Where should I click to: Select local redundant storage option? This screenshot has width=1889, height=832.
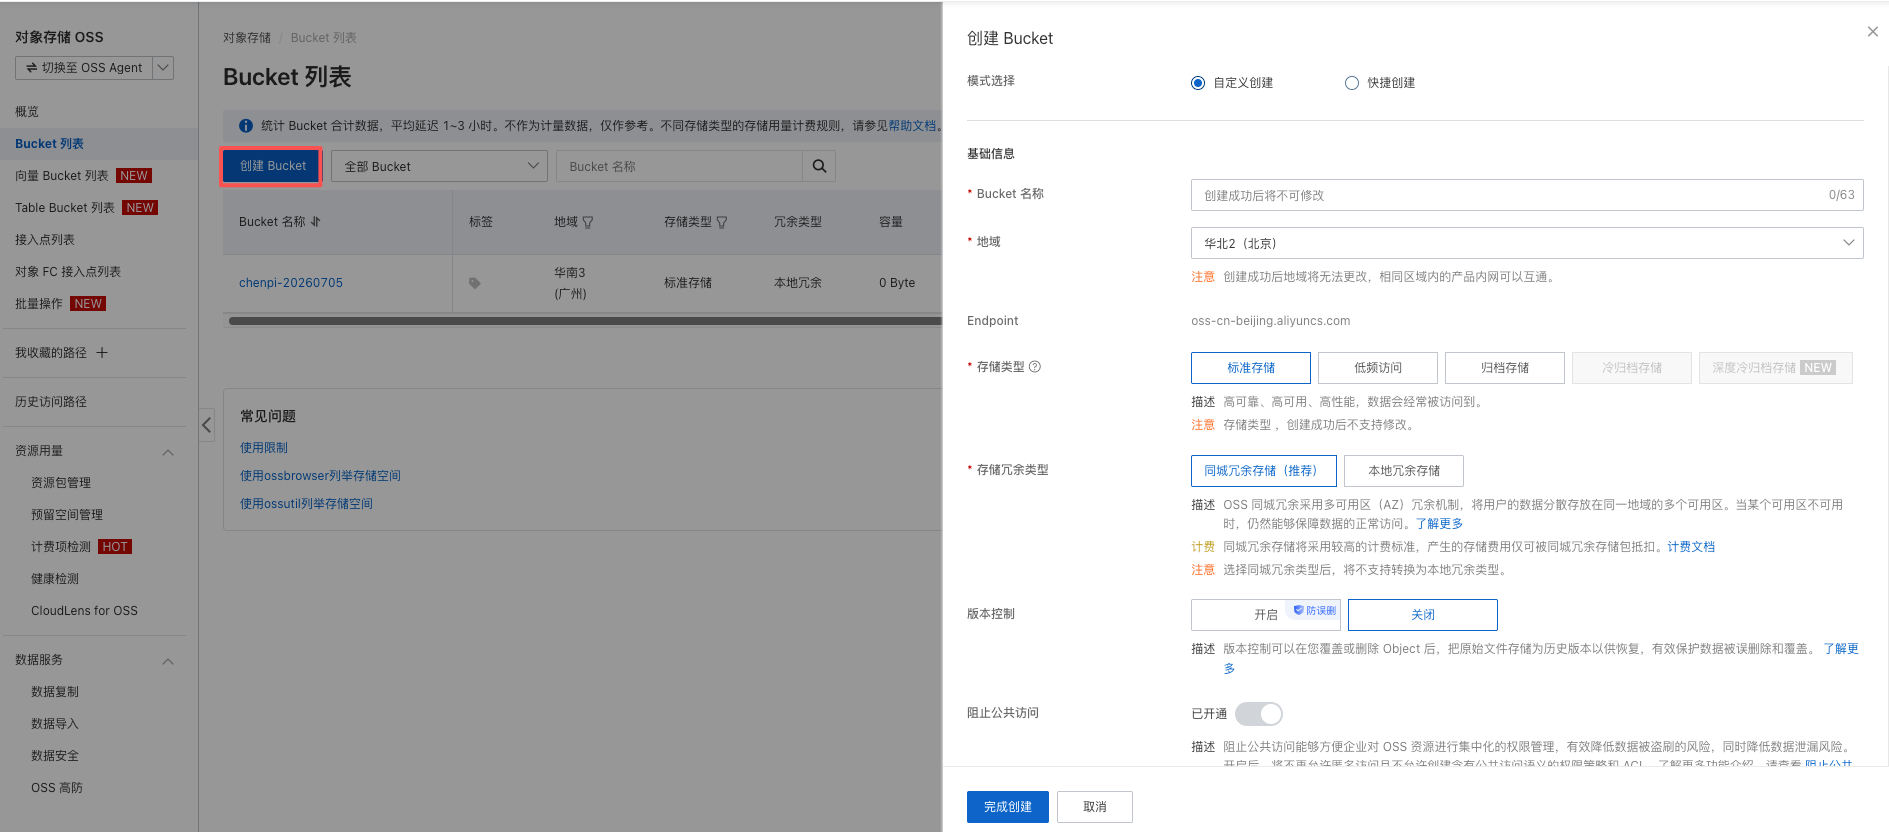tap(1404, 471)
